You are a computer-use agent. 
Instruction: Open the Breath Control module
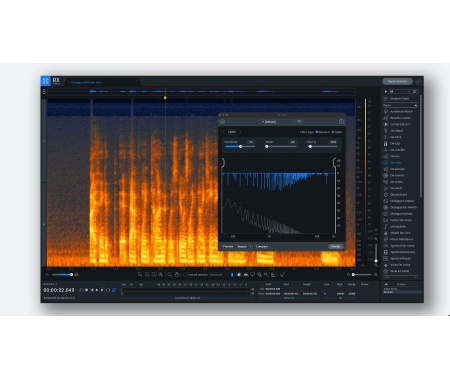(401, 118)
